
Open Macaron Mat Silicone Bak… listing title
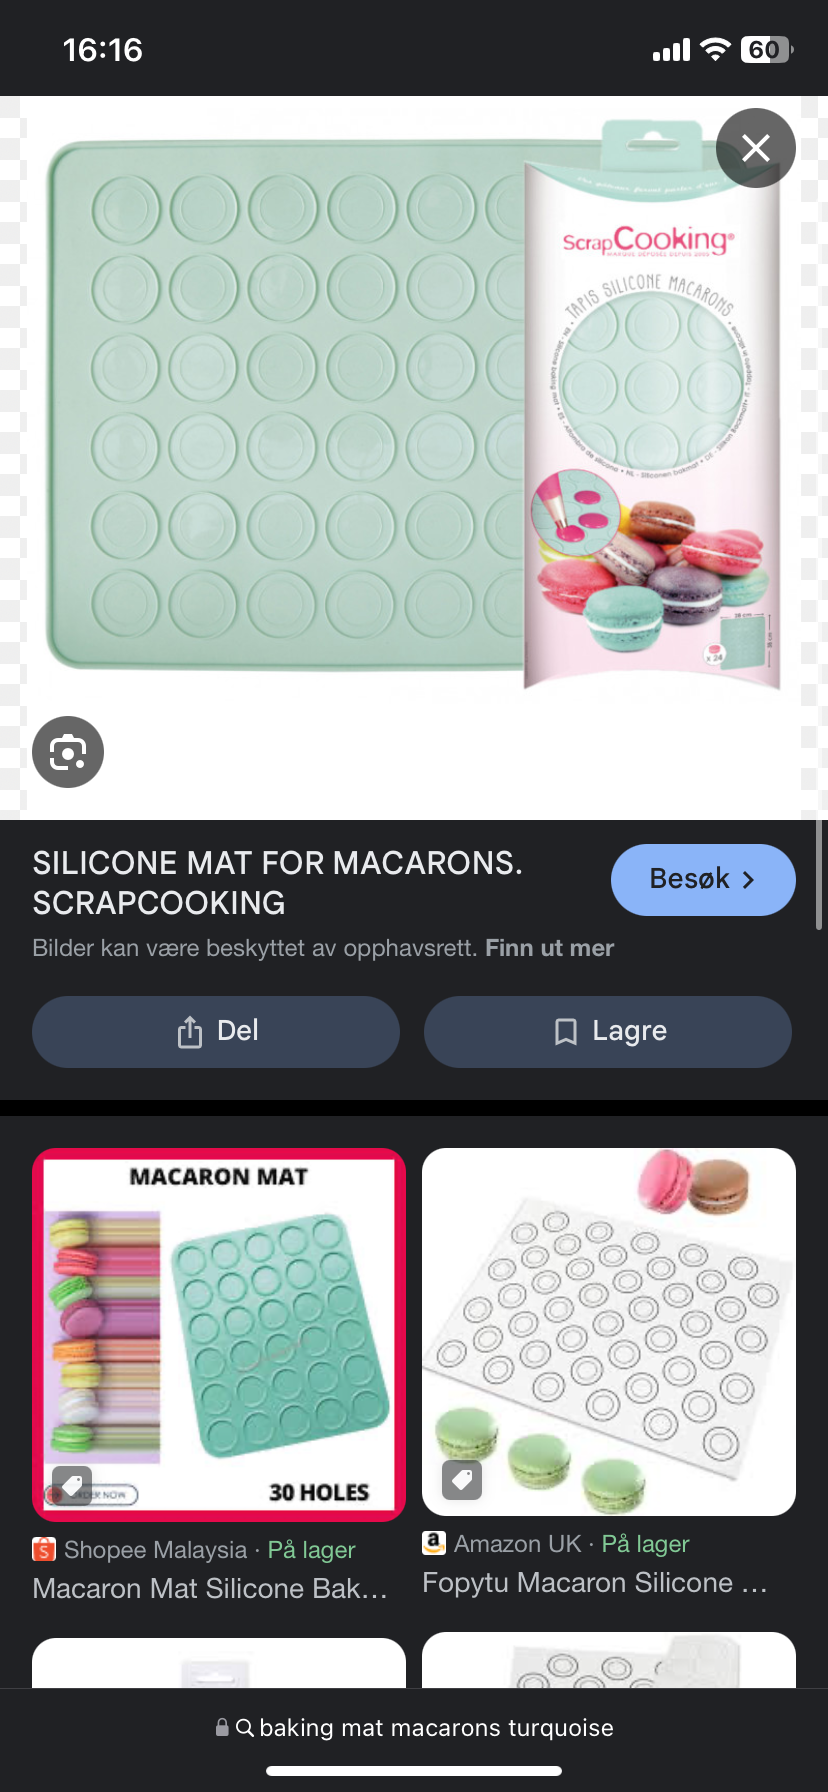[x=210, y=1588]
